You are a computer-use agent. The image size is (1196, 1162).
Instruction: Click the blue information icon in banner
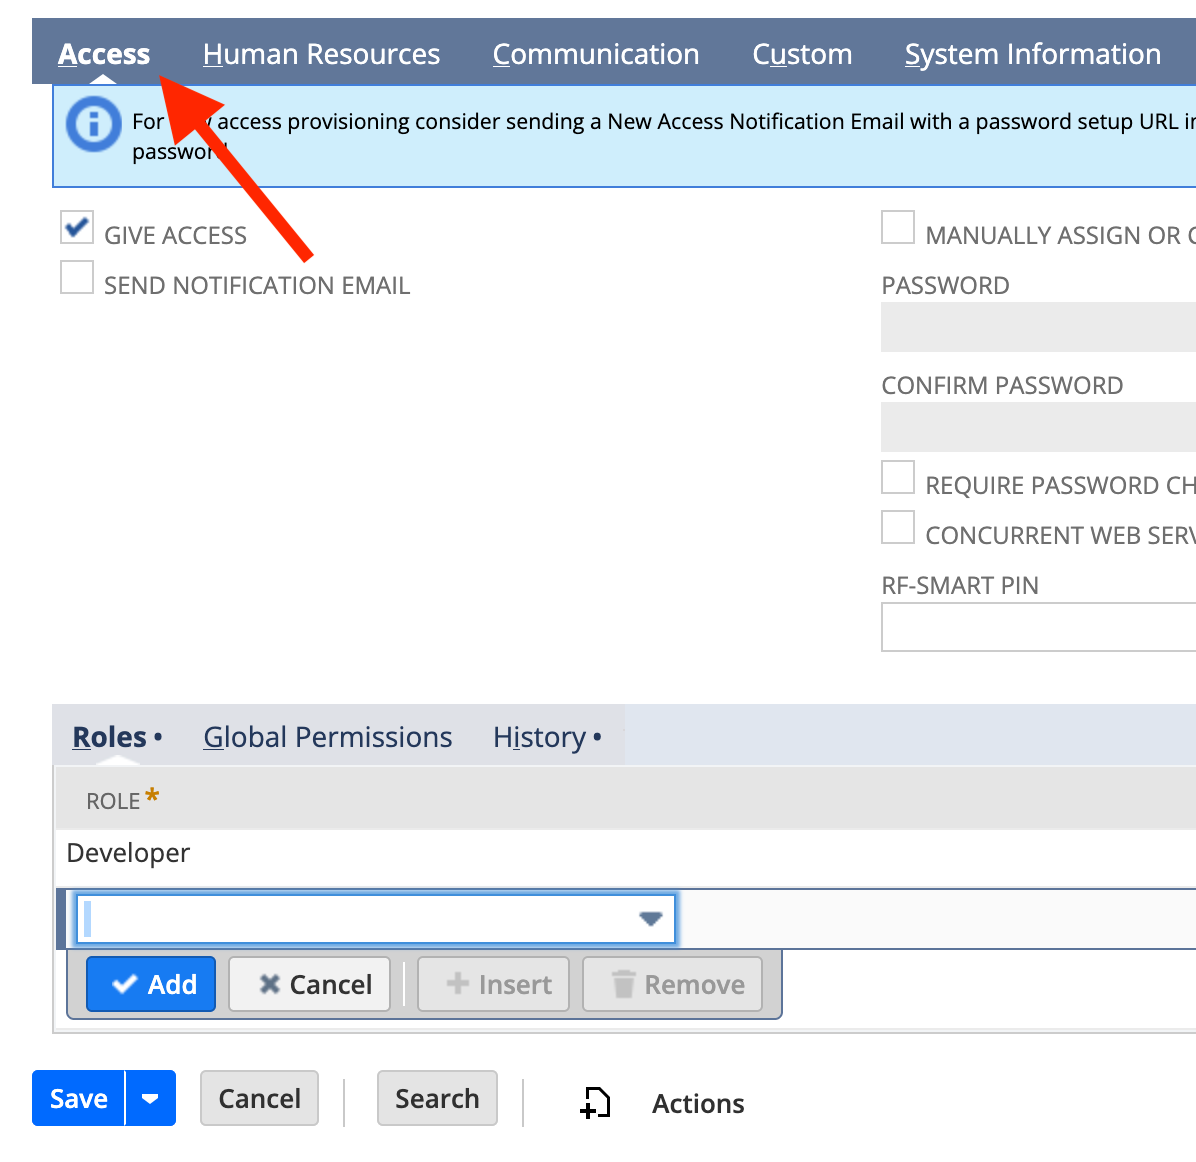(93, 124)
